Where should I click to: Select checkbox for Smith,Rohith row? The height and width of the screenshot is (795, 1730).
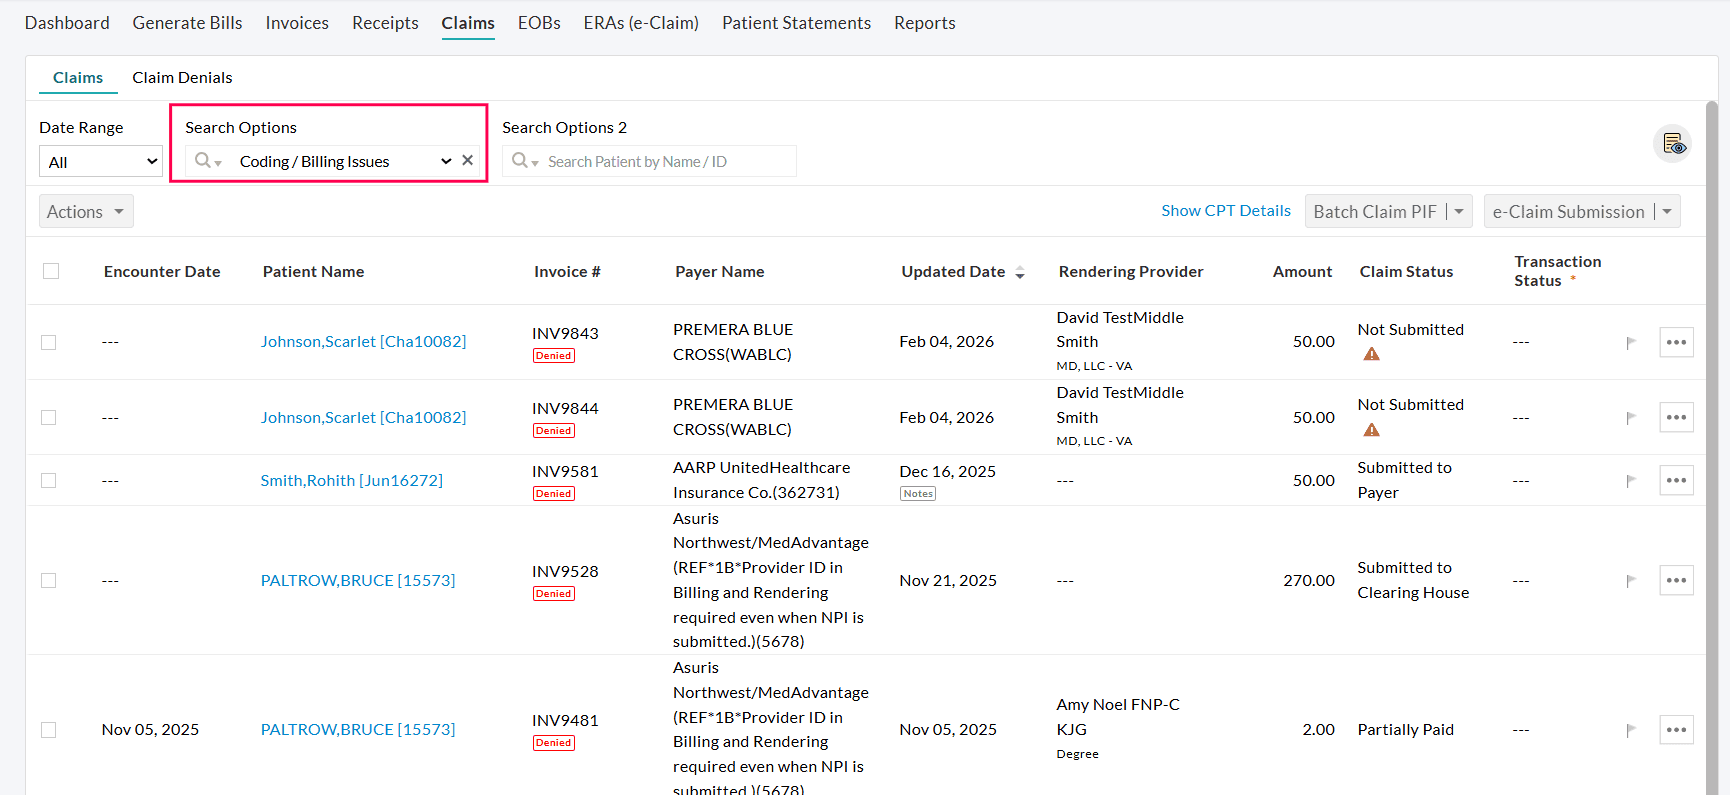point(48,480)
